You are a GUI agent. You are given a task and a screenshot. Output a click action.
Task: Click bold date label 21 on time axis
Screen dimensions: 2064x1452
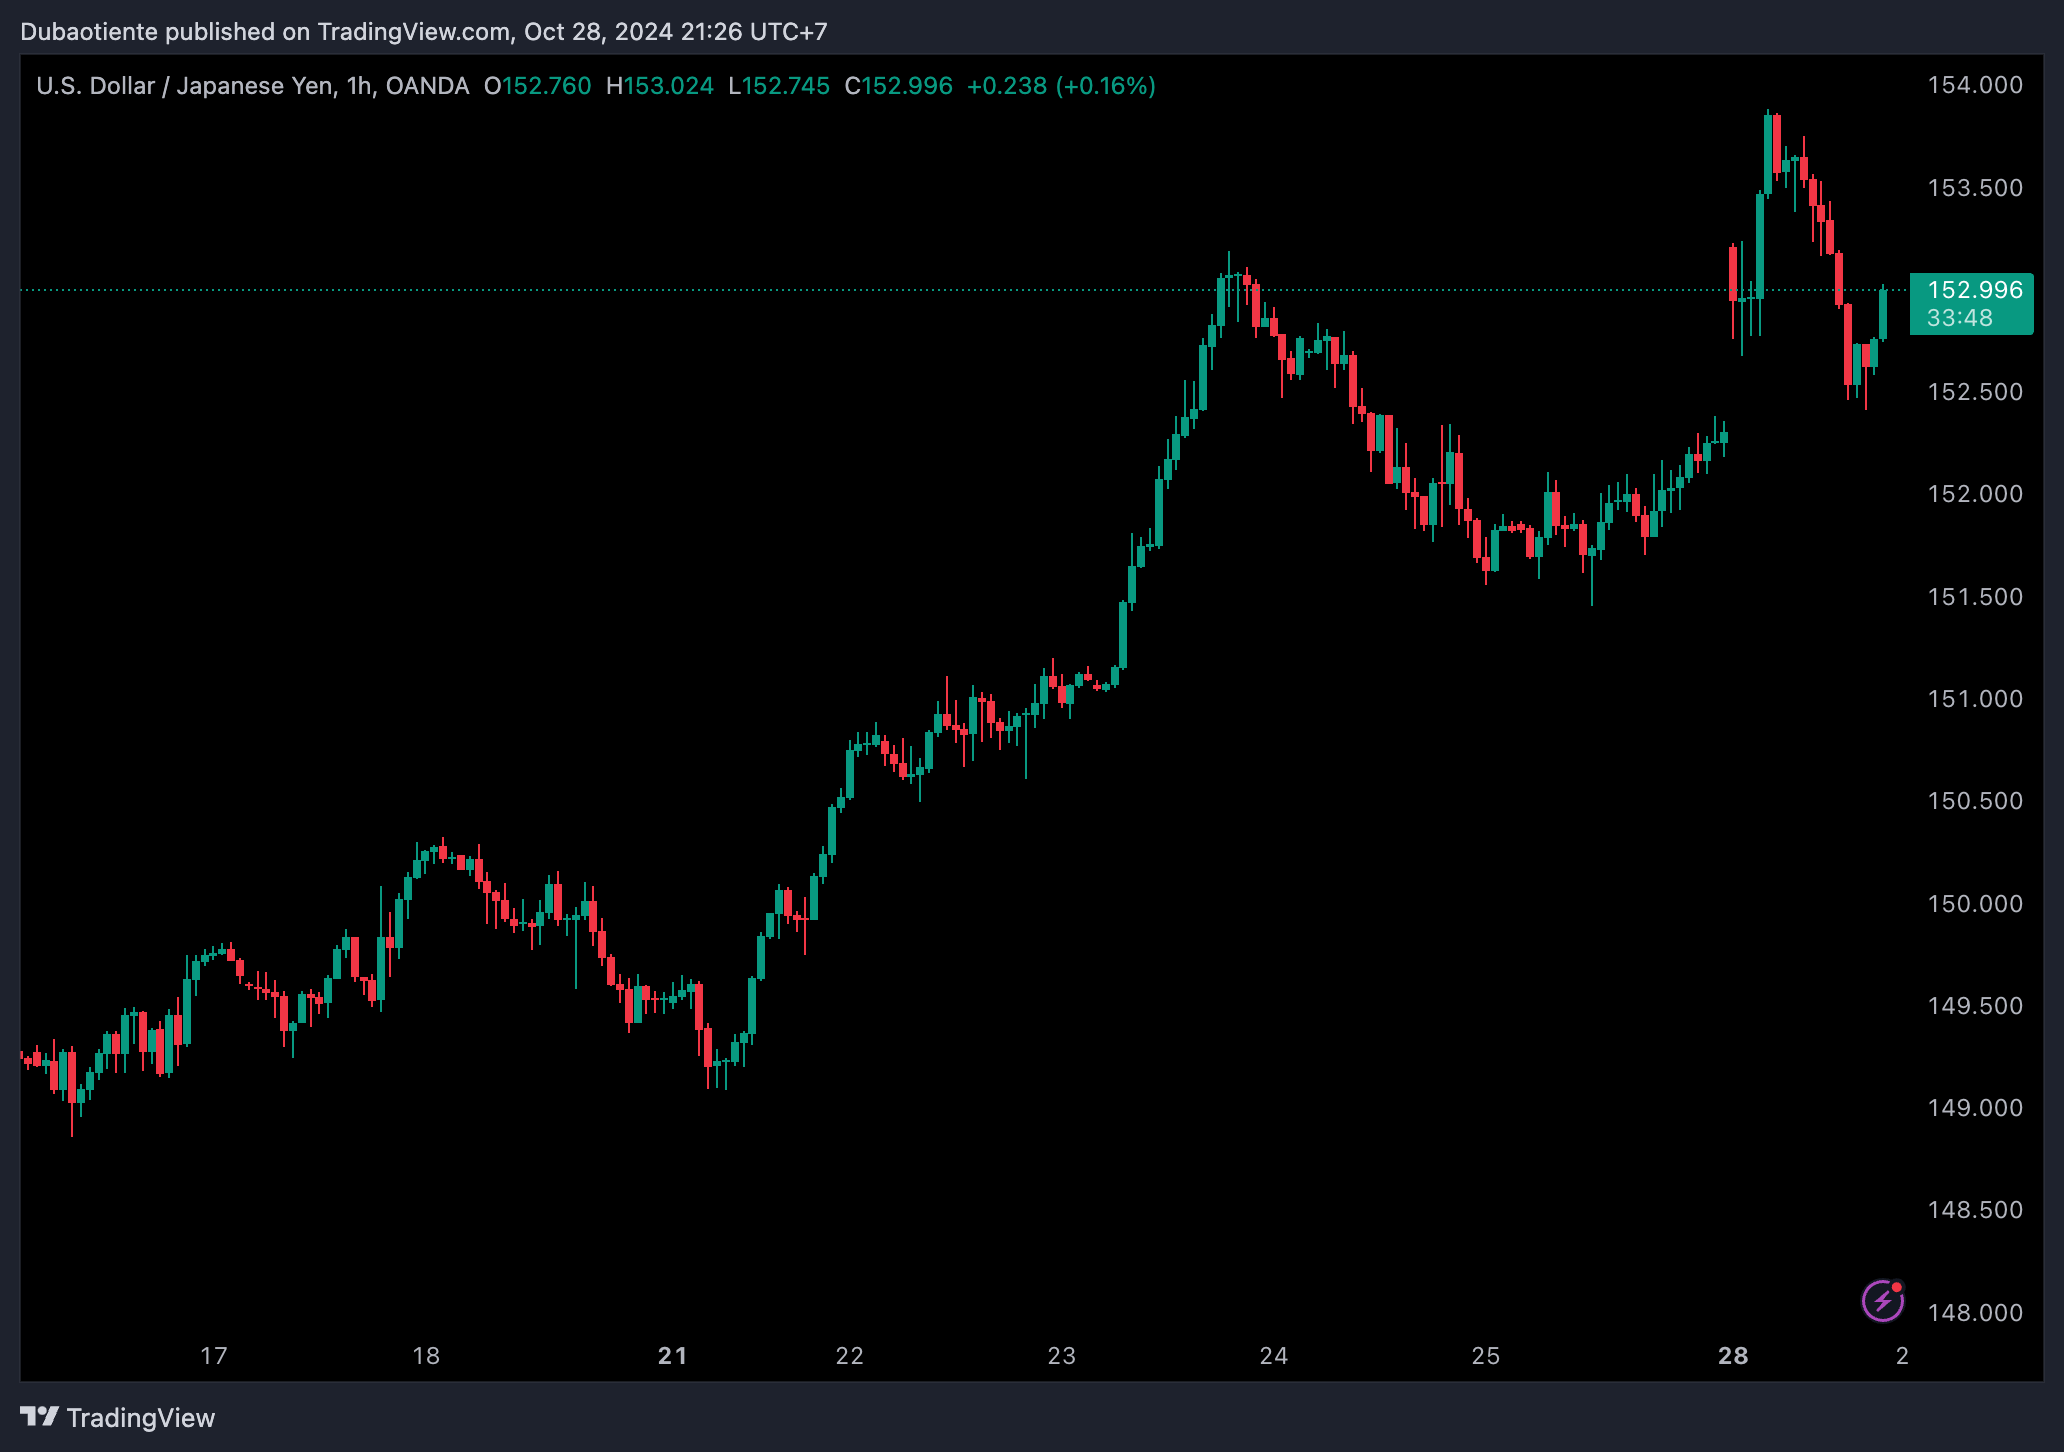tap(673, 1356)
